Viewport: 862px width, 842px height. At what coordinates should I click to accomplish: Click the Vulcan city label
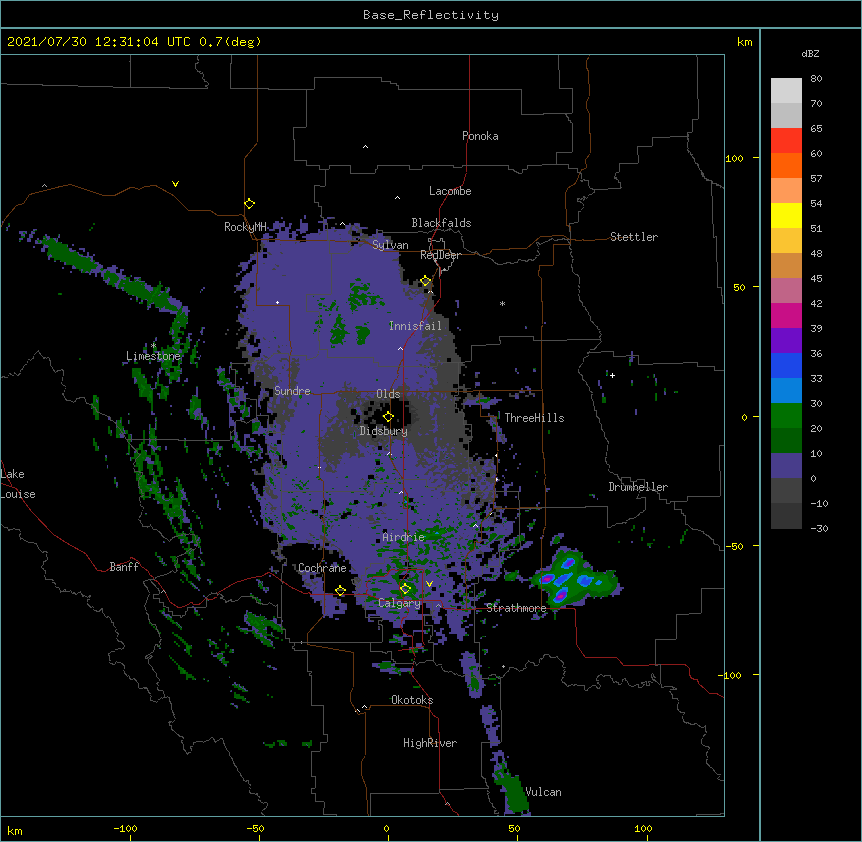click(543, 792)
